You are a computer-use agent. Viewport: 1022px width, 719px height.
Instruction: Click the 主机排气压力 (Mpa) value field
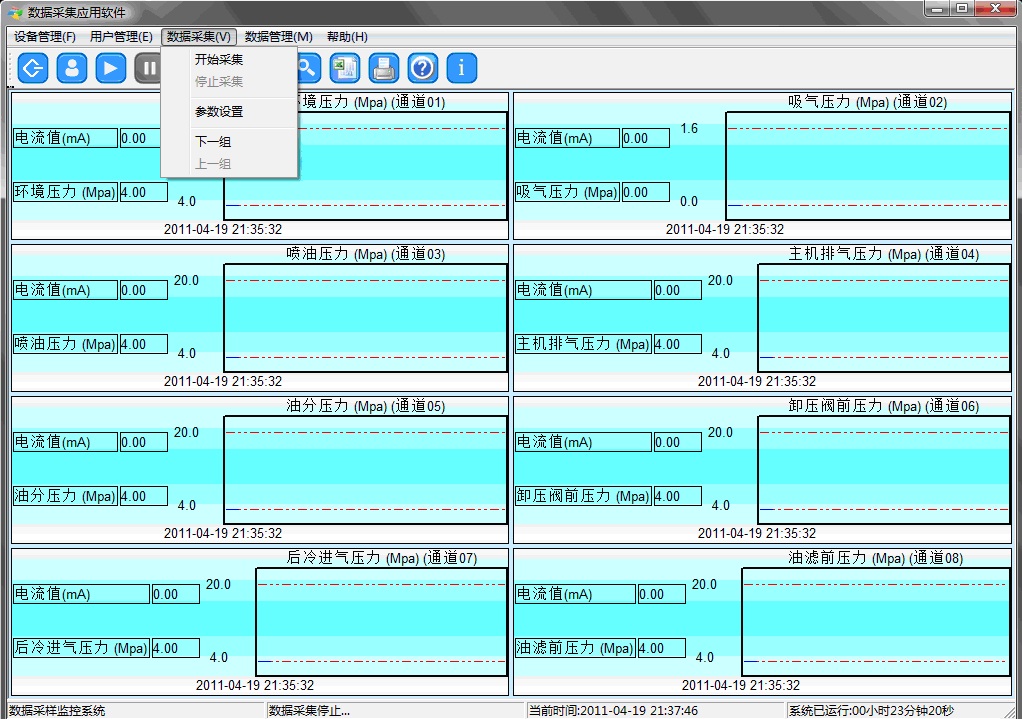click(x=678, y=344)
